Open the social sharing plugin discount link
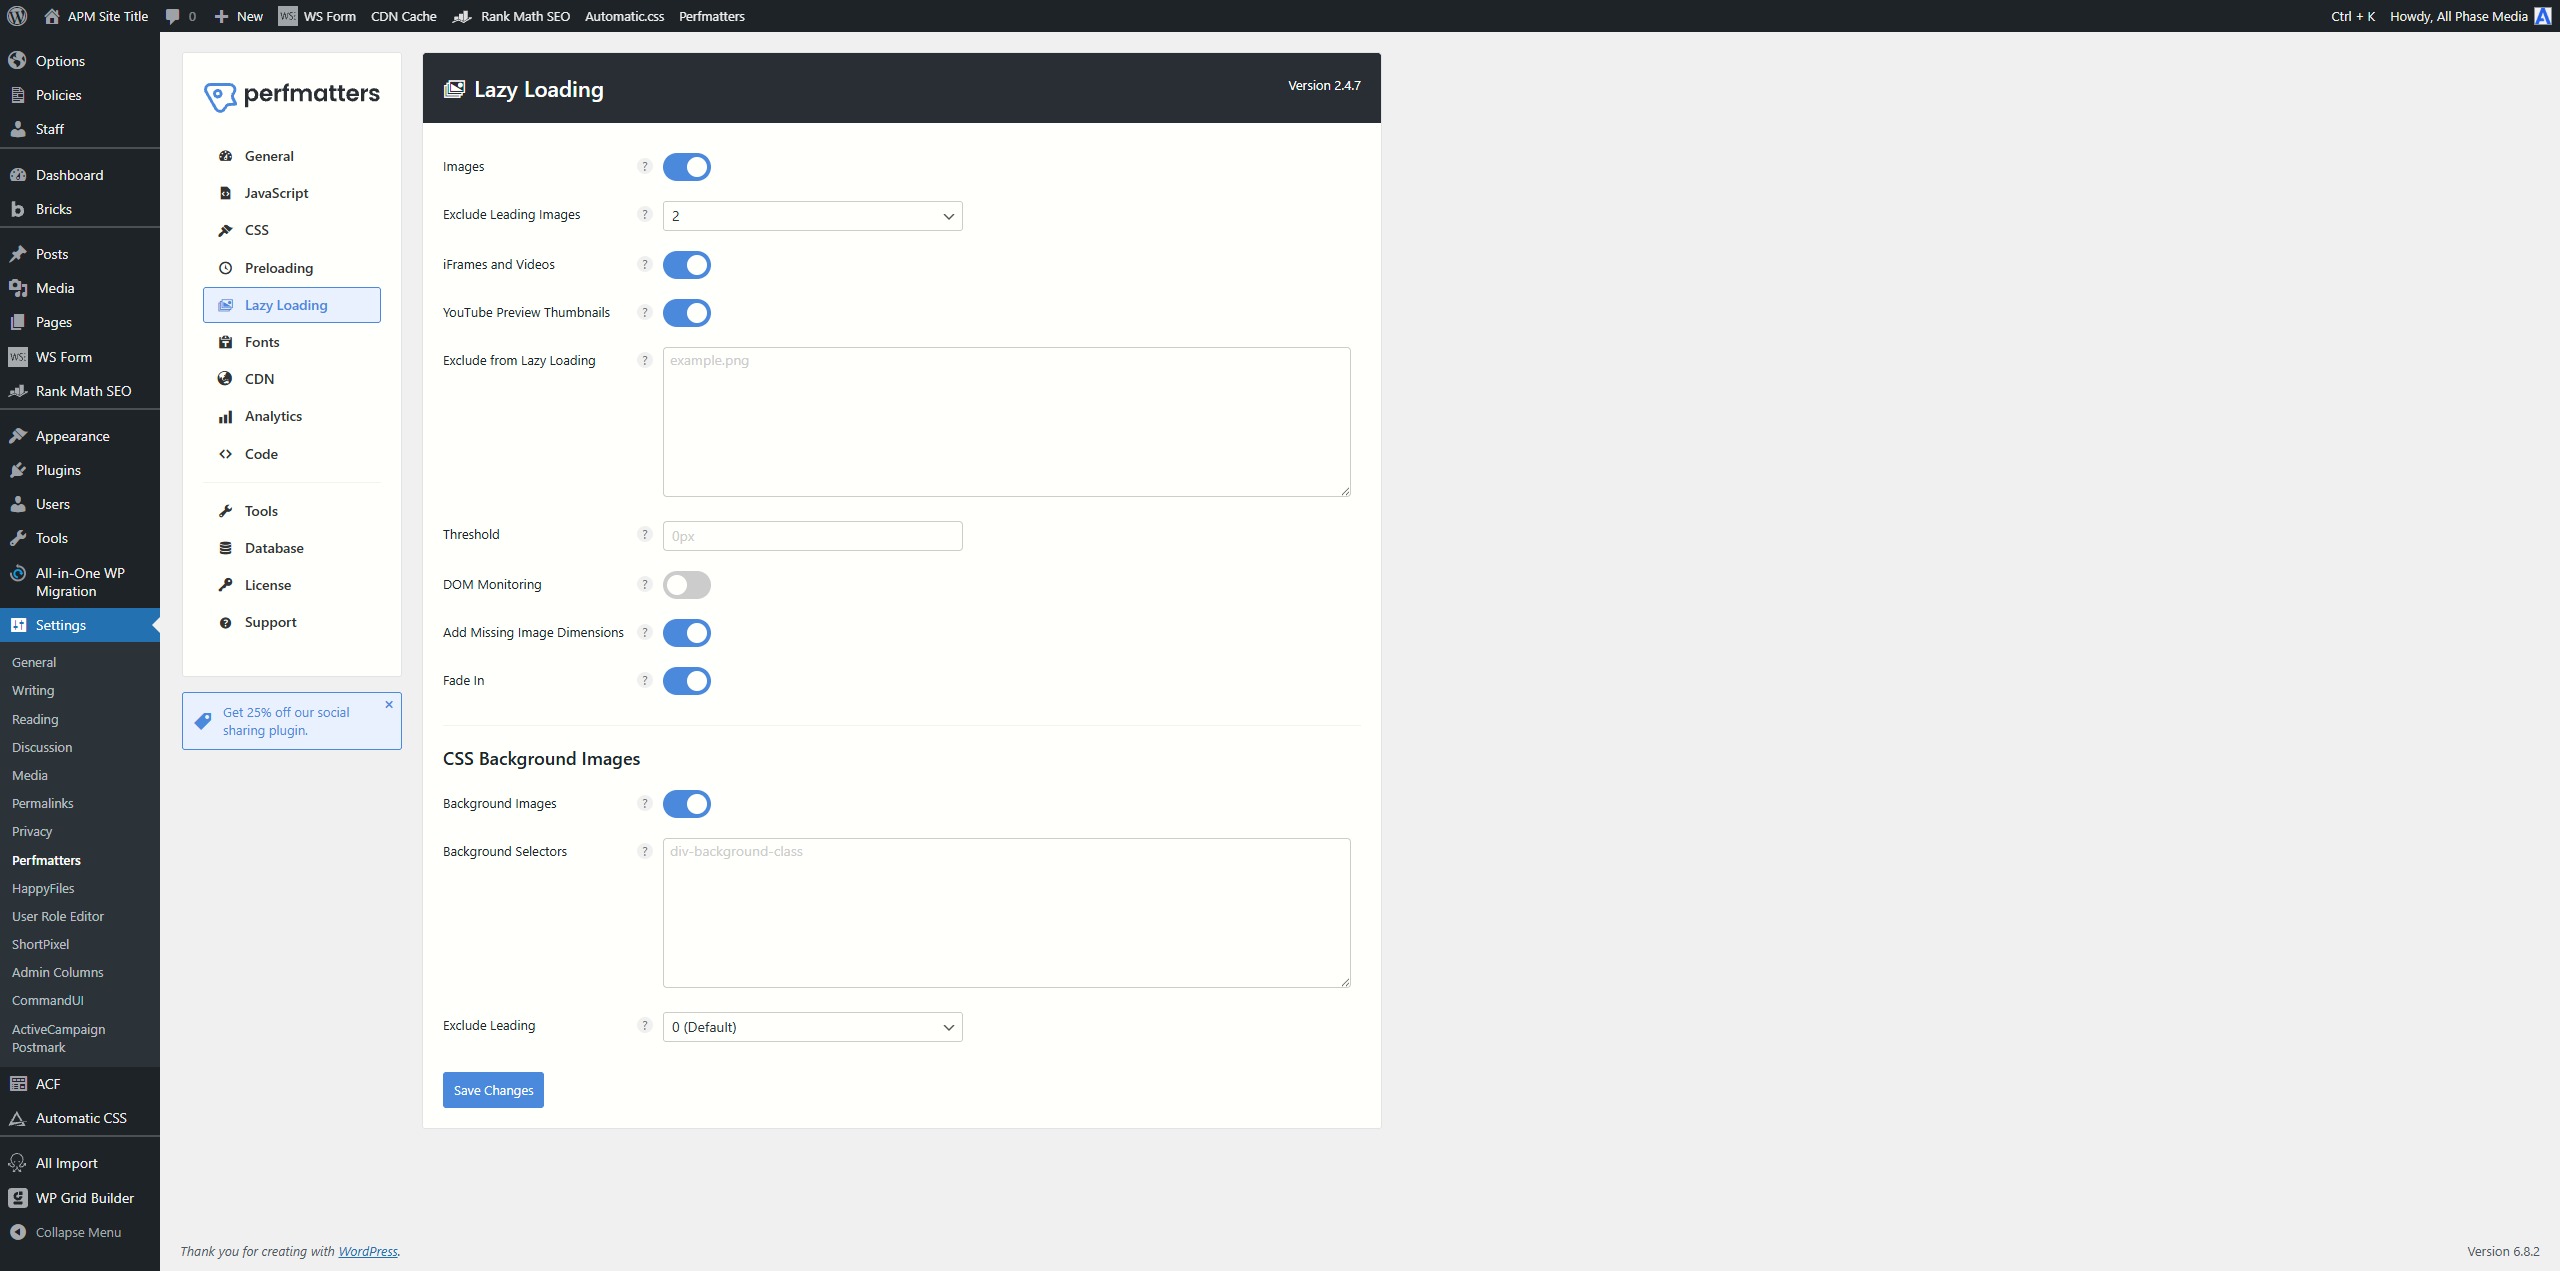Image resolution: width=2560 pixels, height=1271 pixels. tap(286, 721)
